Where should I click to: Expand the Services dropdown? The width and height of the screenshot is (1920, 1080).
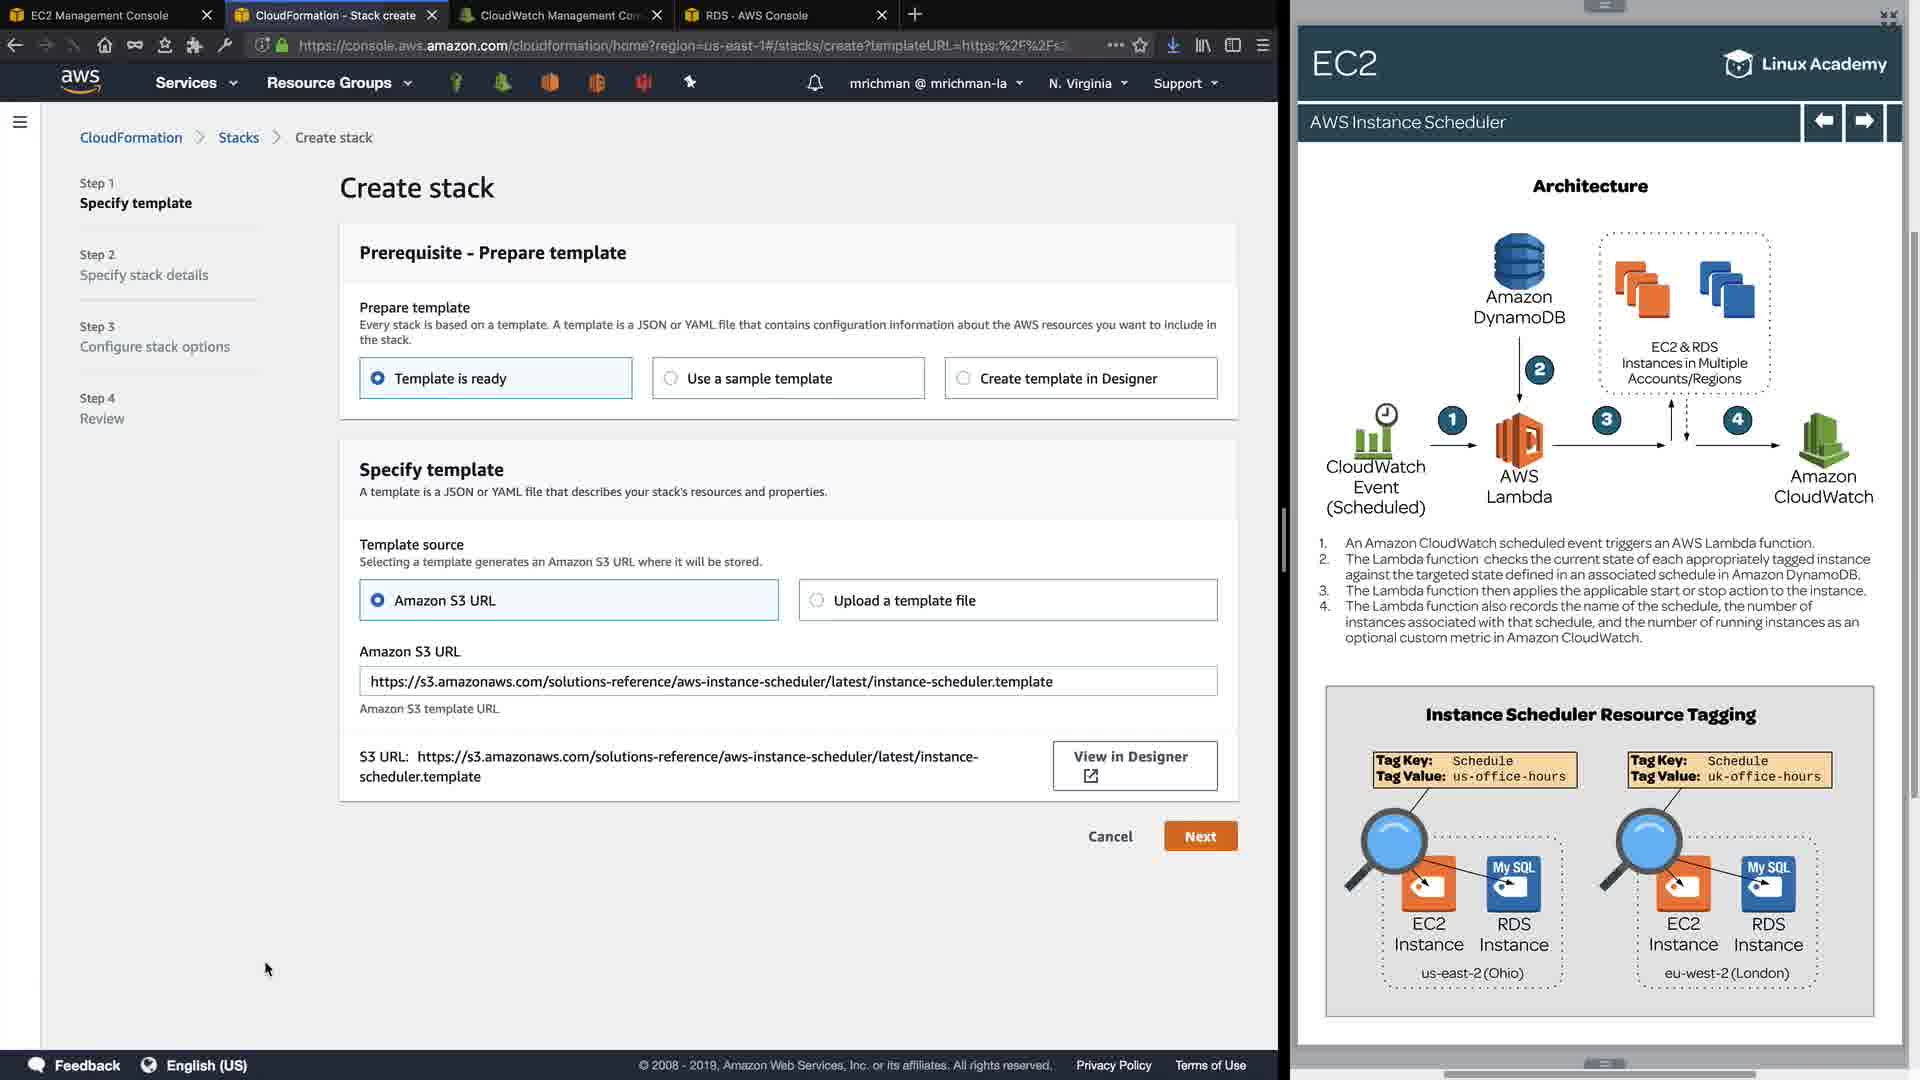196,83
